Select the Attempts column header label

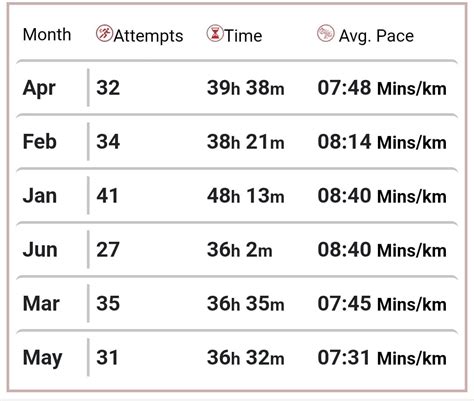click(x=148, y=36)
